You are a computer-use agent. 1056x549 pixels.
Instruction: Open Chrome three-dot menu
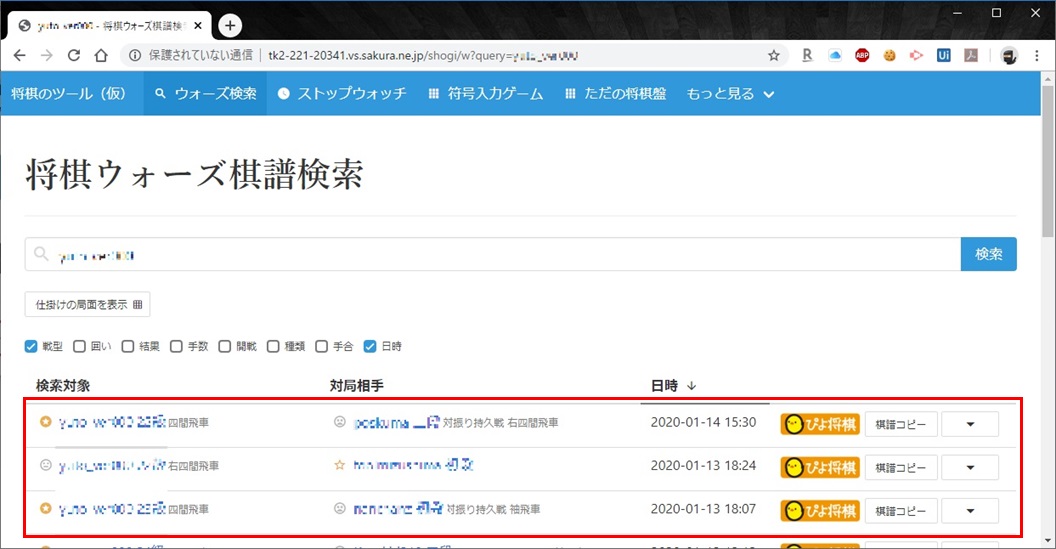coord(1037,56)
